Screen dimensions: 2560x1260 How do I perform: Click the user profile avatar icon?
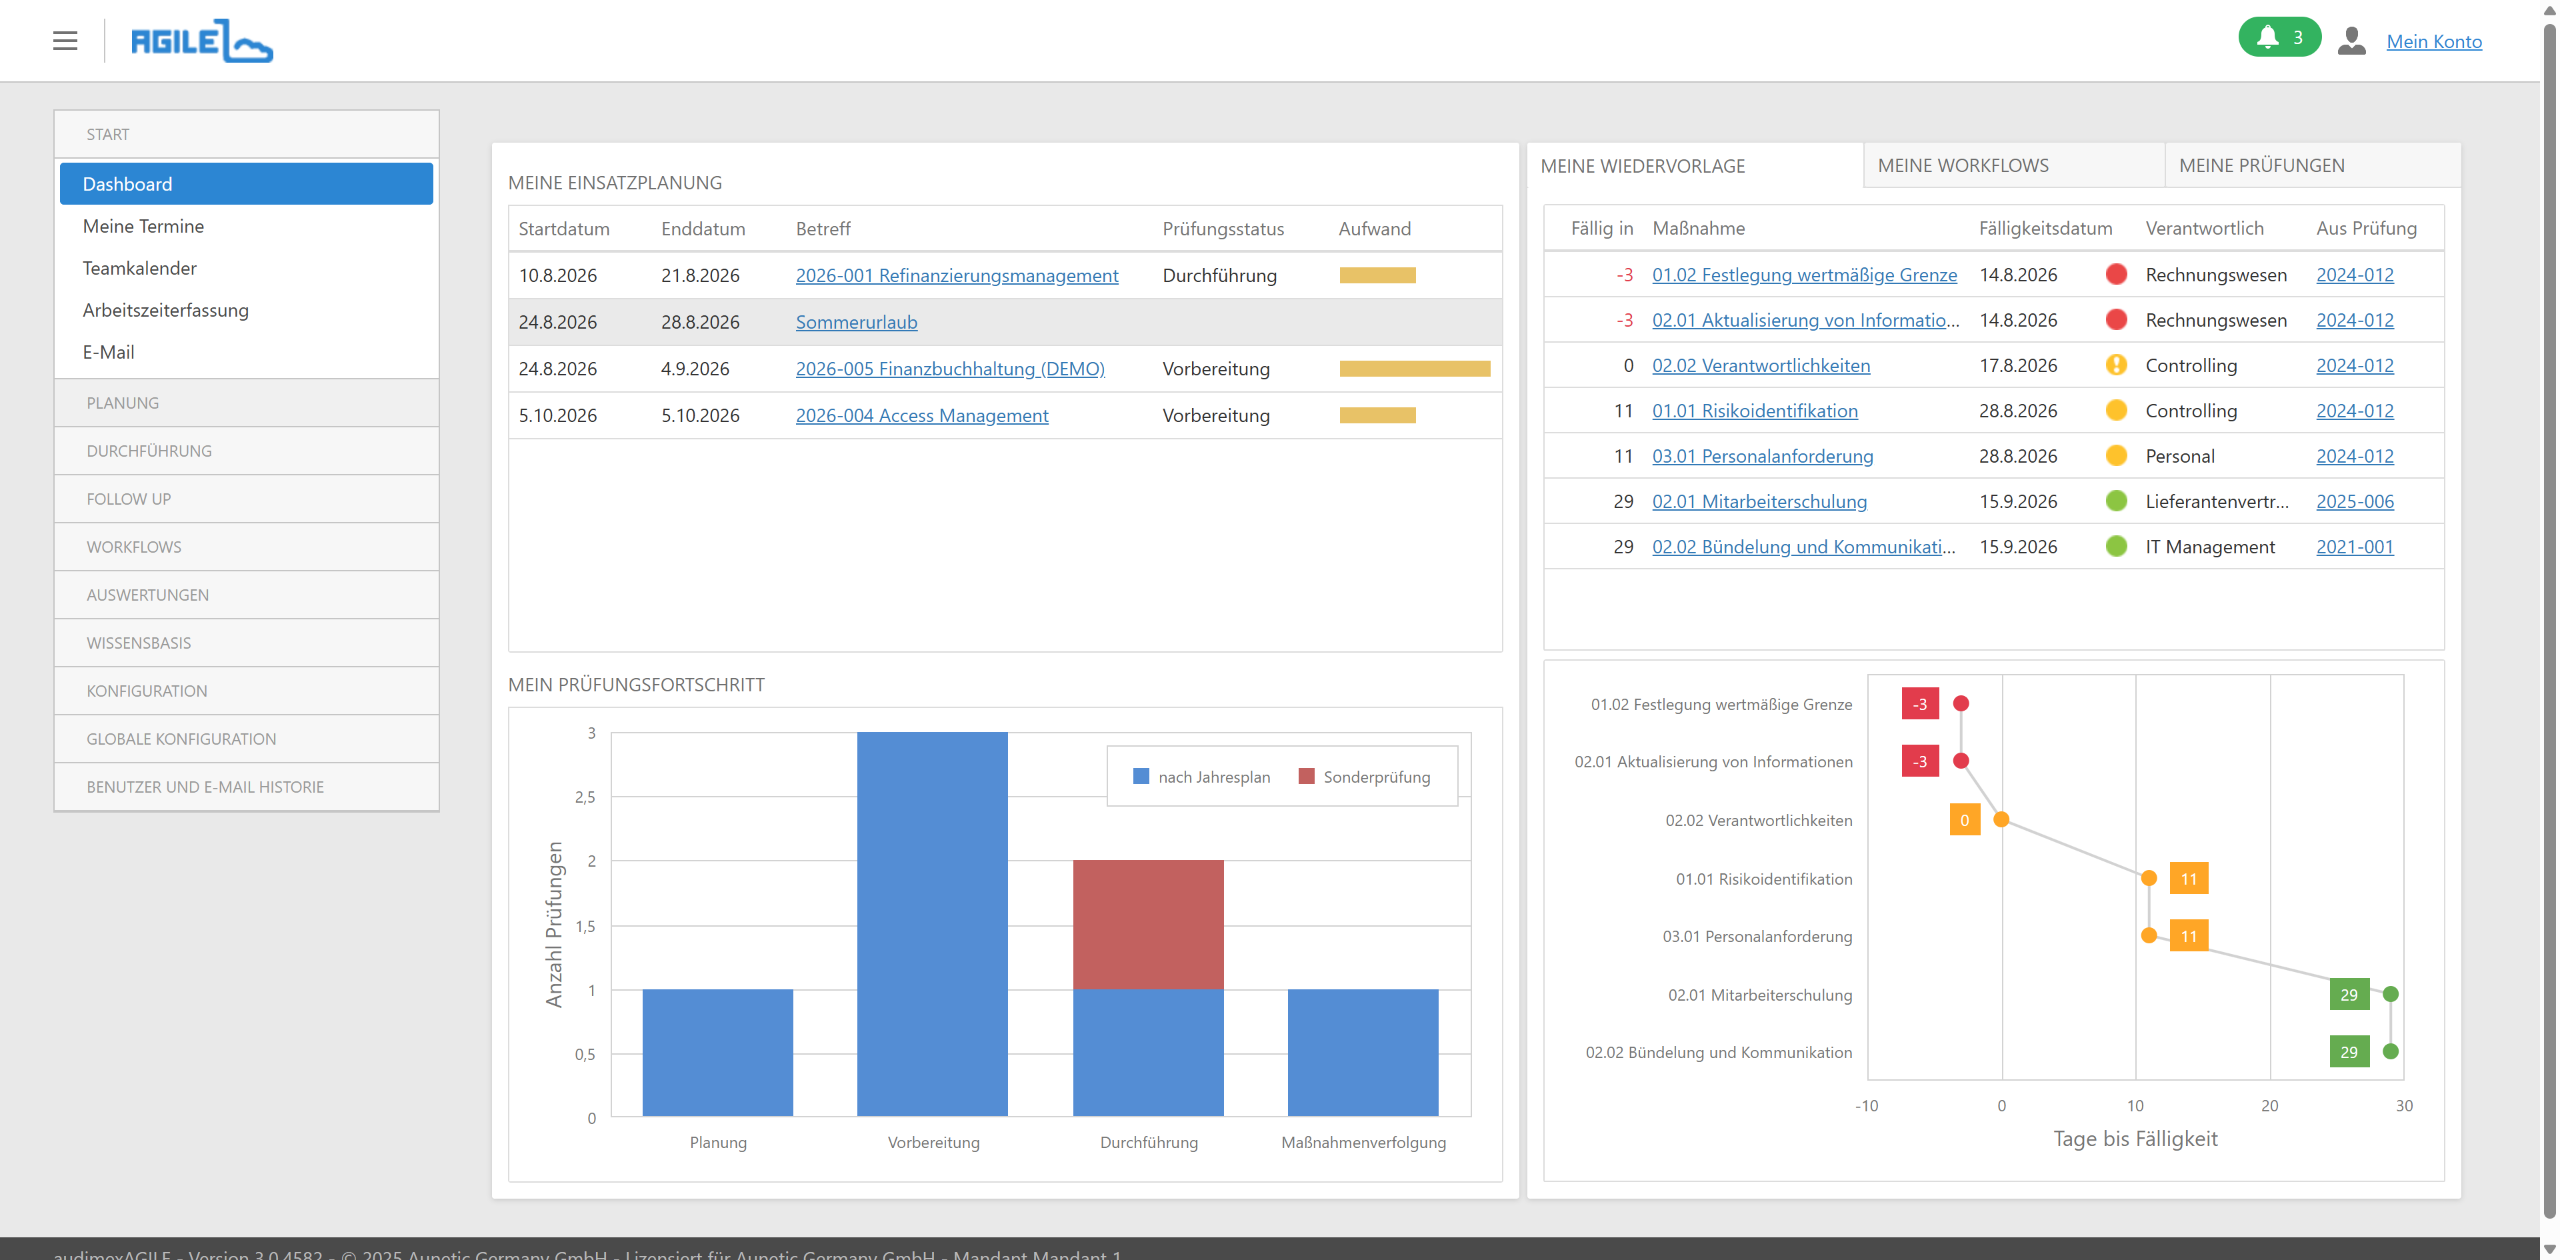(2351, 41)
